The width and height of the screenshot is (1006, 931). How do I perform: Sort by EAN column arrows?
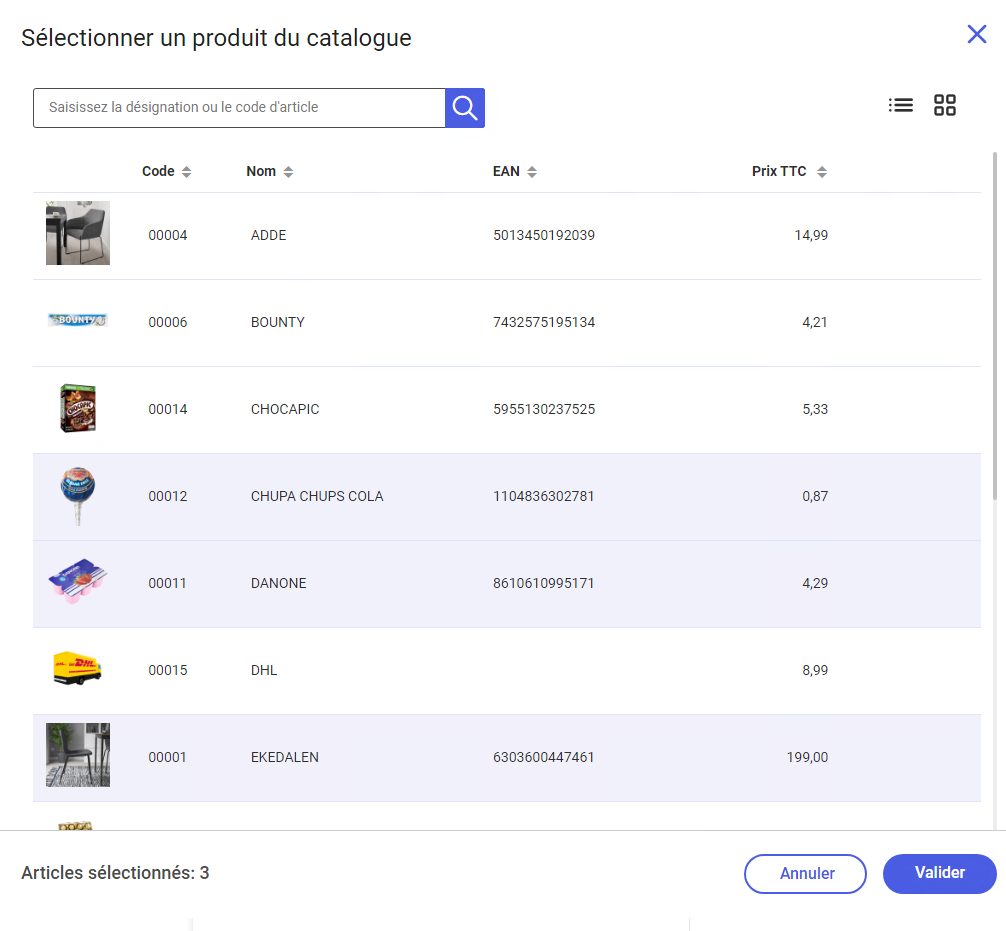(x=532, y=172)
